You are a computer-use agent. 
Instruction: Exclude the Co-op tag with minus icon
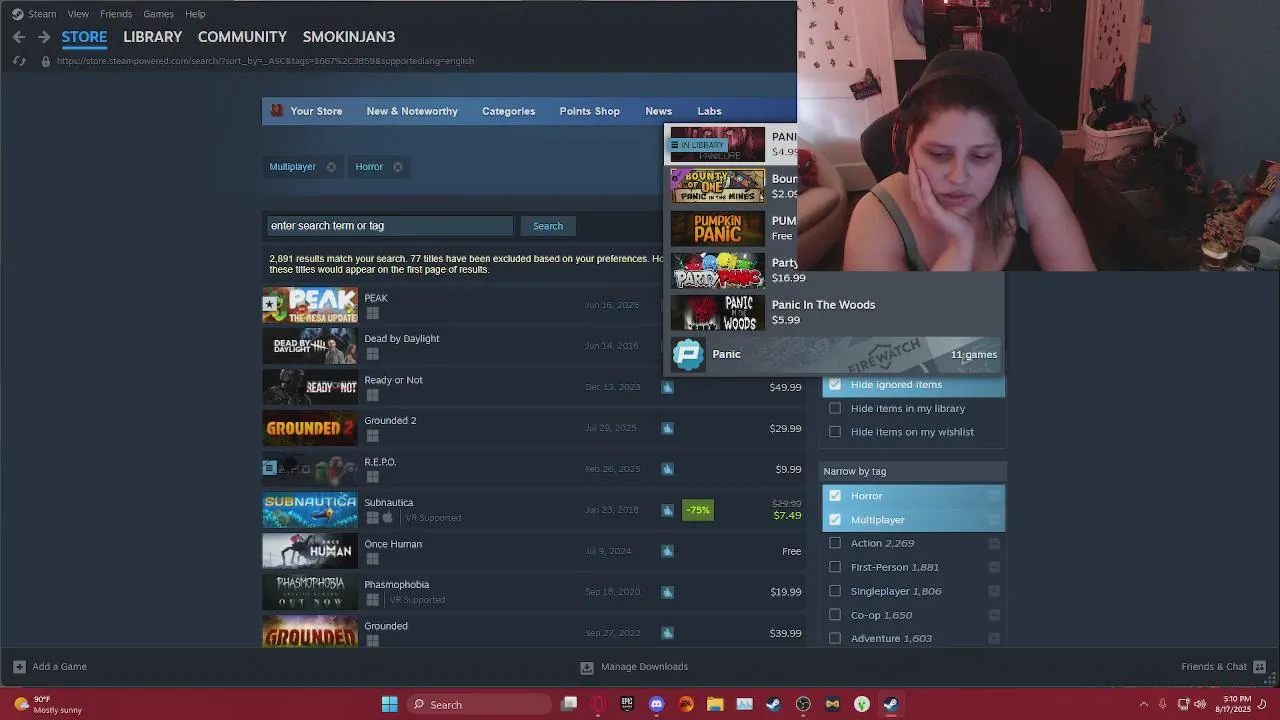[x=994, y=615]
